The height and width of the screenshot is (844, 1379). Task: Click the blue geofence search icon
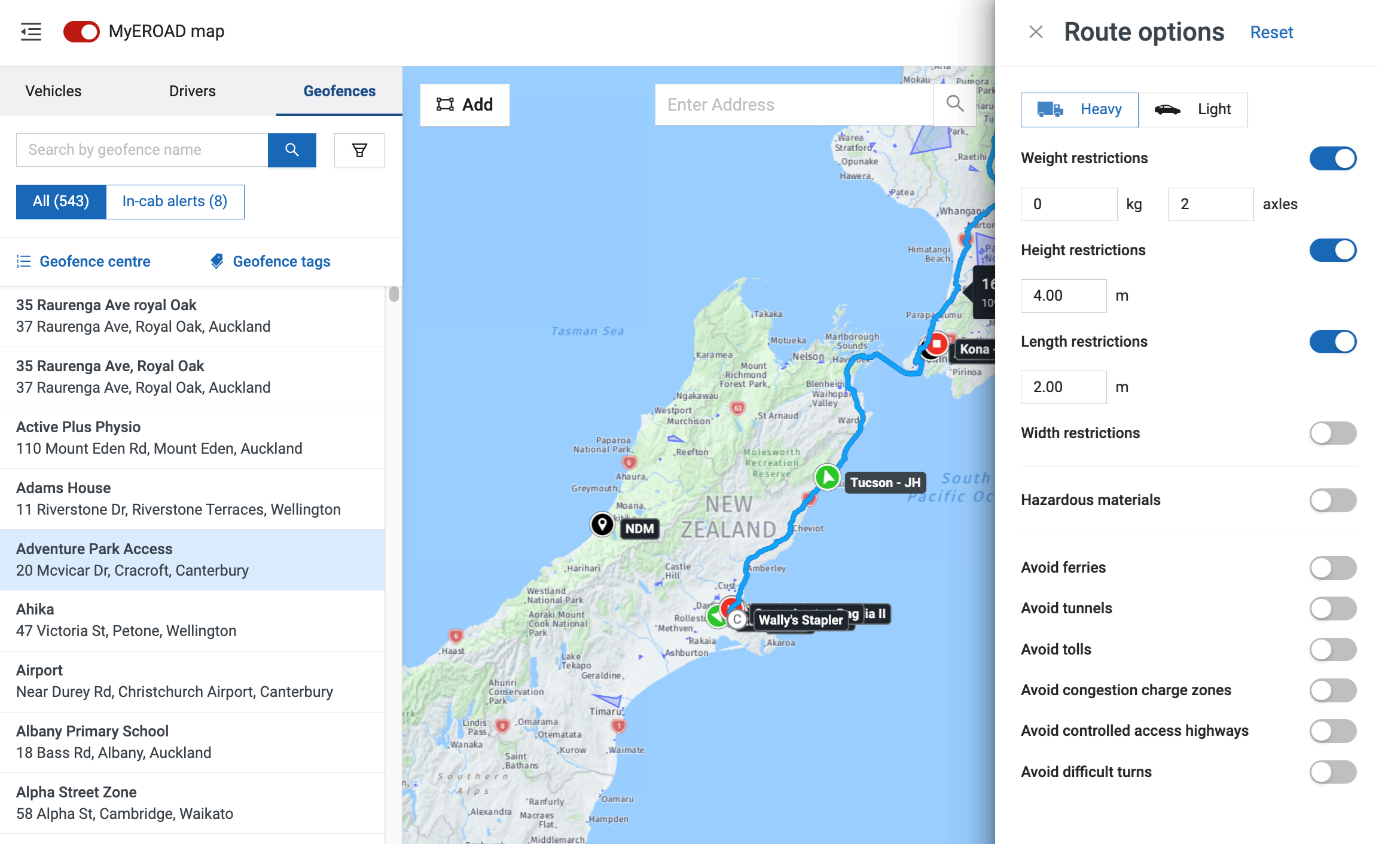click(292, 150)
